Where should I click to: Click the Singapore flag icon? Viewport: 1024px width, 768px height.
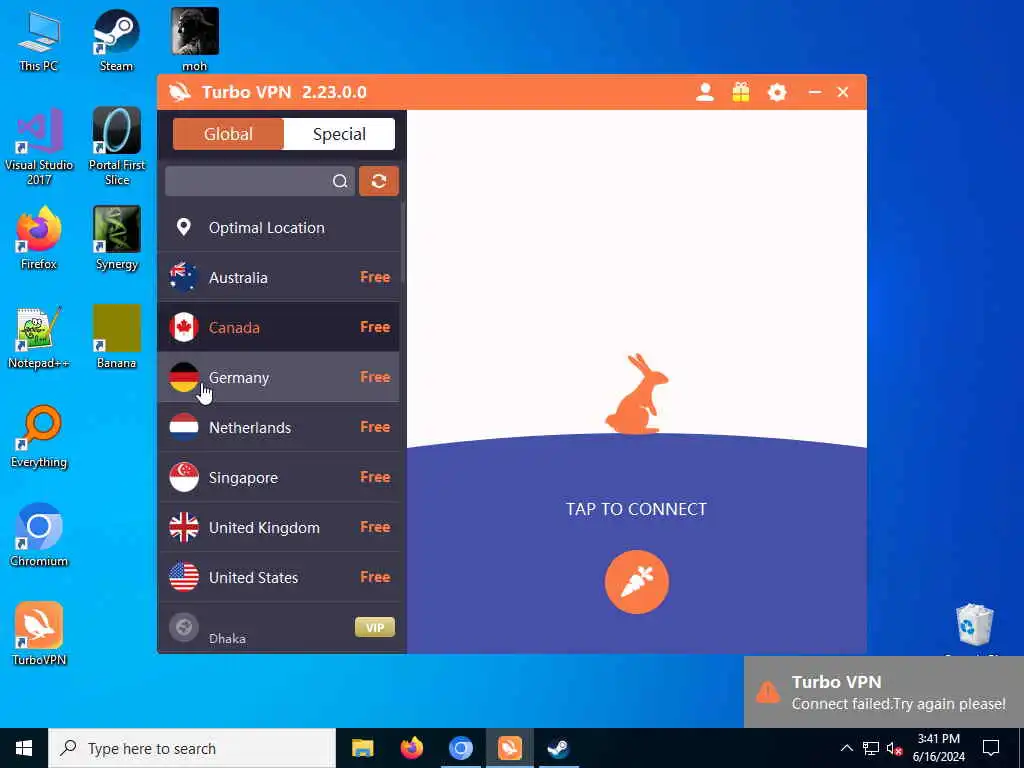[x=184, y=477]
